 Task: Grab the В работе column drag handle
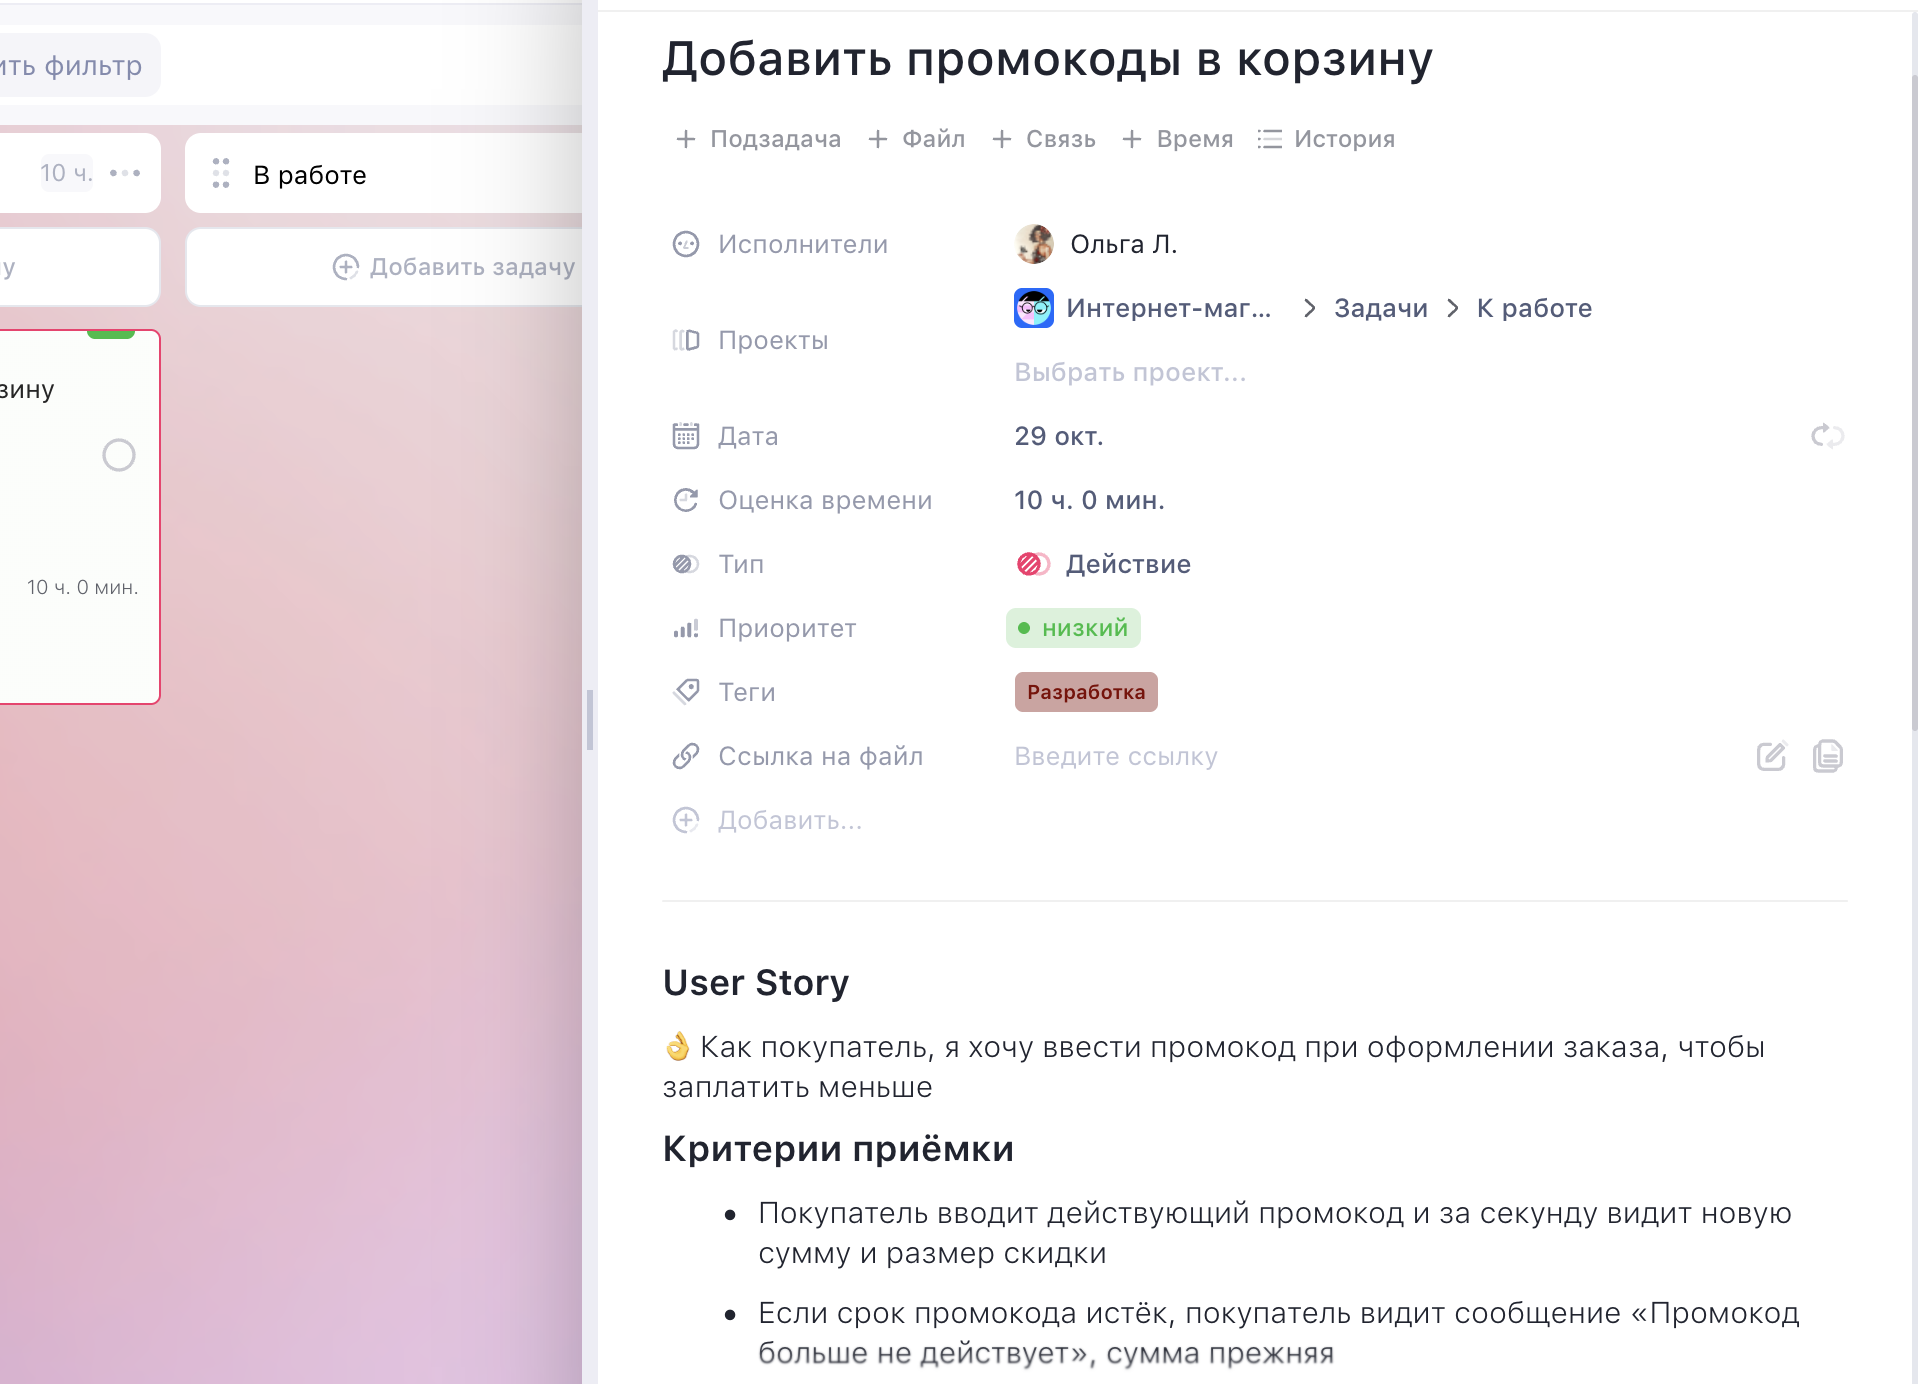(x=221, y=173)
